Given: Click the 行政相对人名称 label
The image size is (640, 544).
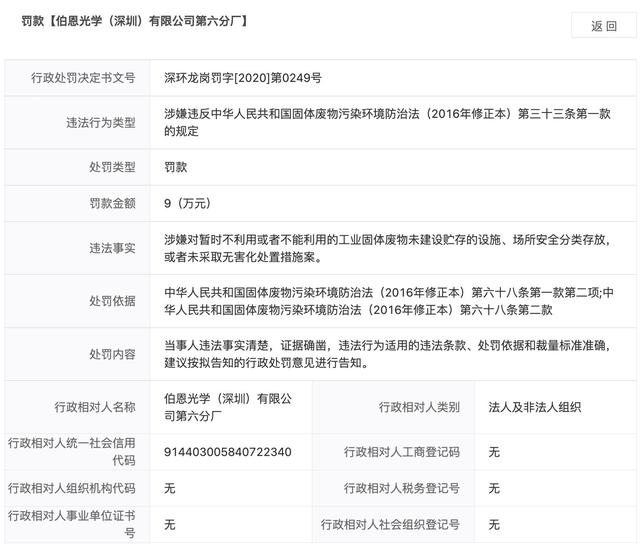Looking at the screenshot, I should click(95, 407).
